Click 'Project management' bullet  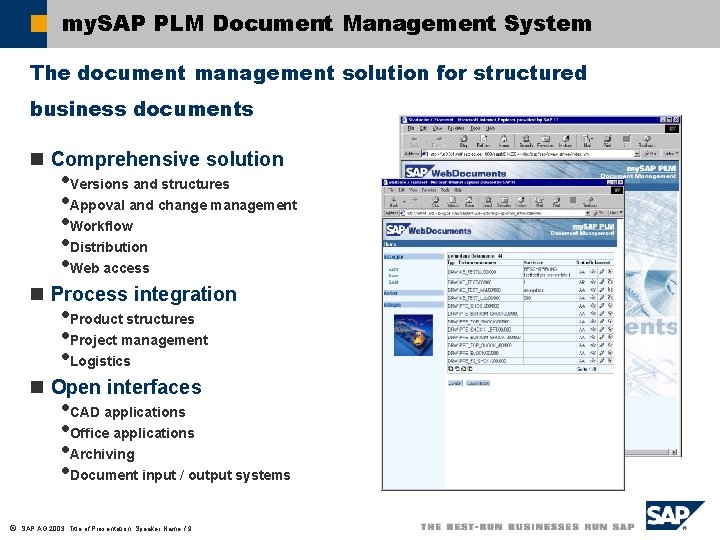[139, 340]
